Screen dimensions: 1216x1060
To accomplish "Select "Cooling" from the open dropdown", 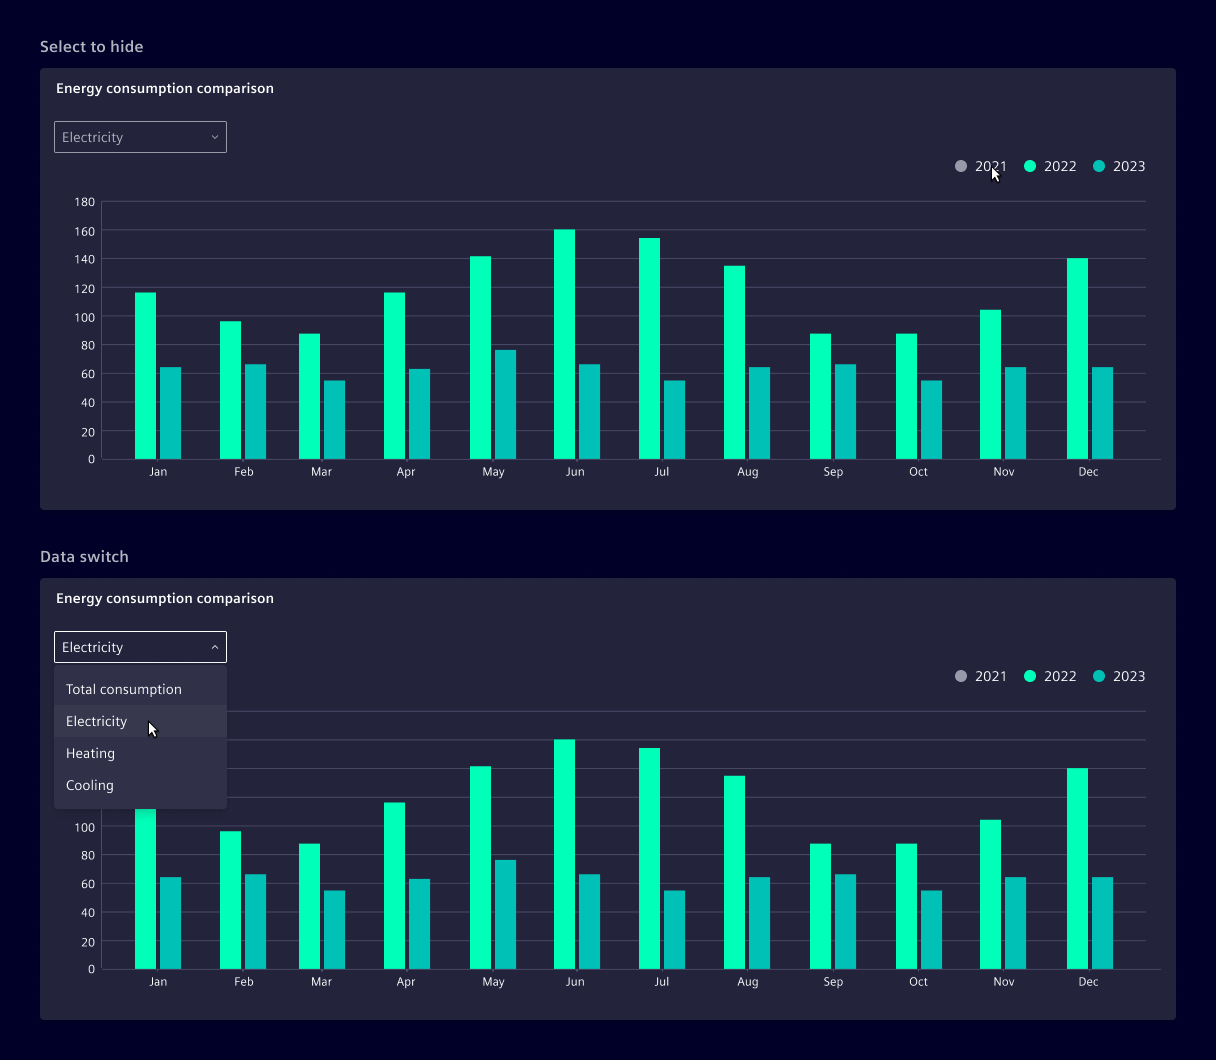I will point(89,785).
